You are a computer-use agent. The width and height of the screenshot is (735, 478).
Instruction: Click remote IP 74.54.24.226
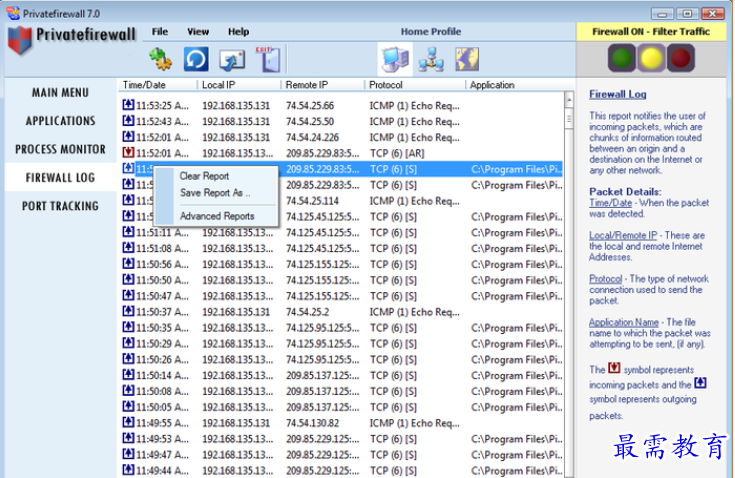(x=312, y=138)
